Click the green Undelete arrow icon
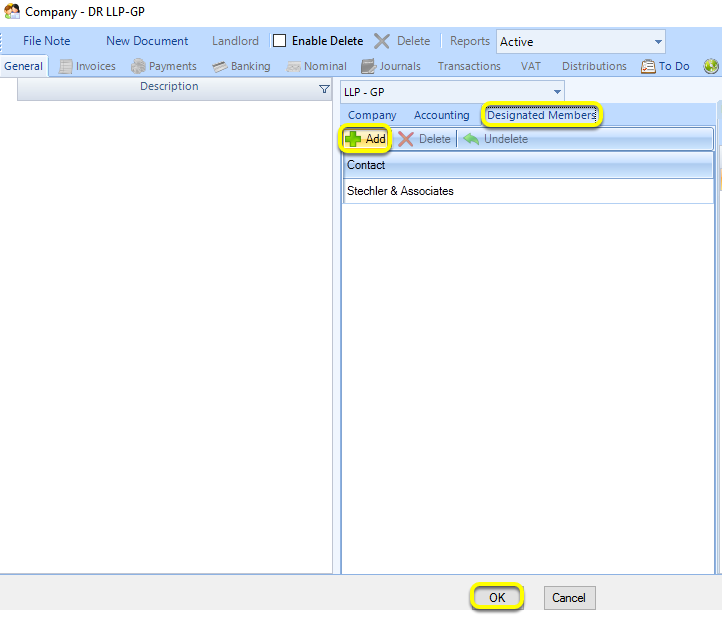Screen dimensions: 722x617 click(x=471, y=139)
